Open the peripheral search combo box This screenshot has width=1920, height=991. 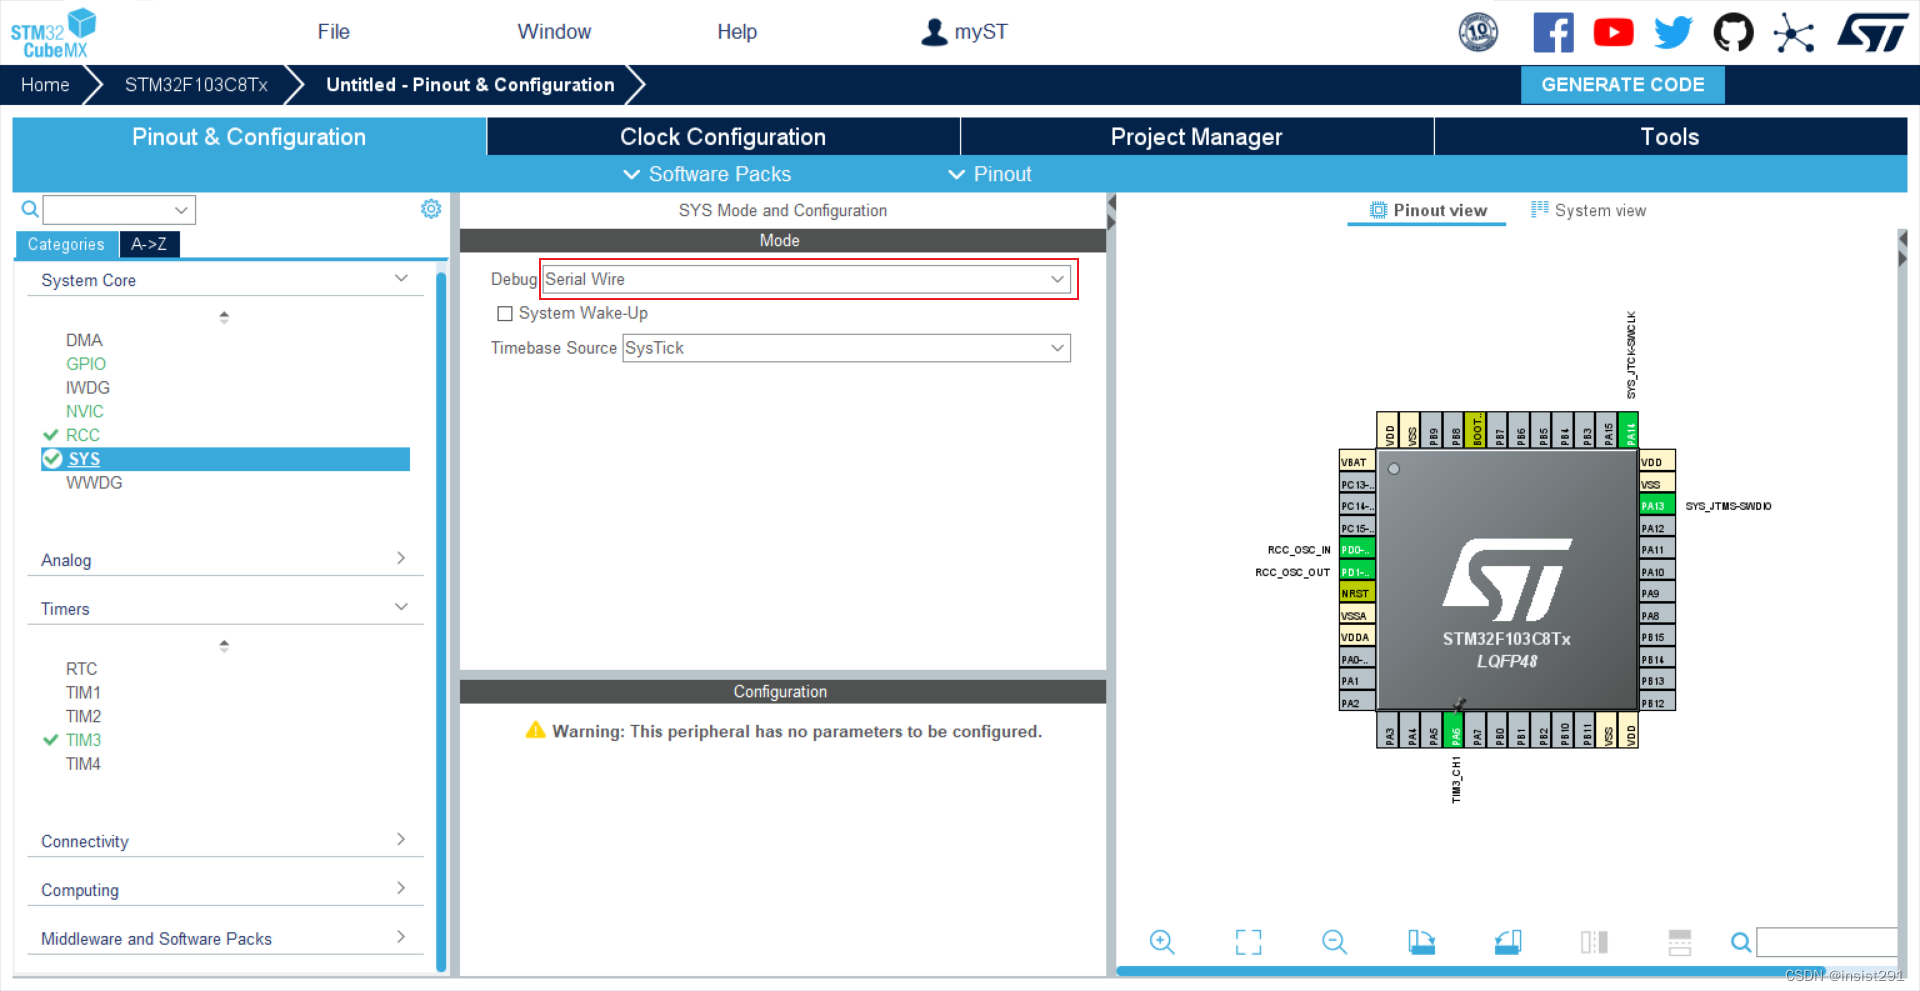click(x=119, y=210)
